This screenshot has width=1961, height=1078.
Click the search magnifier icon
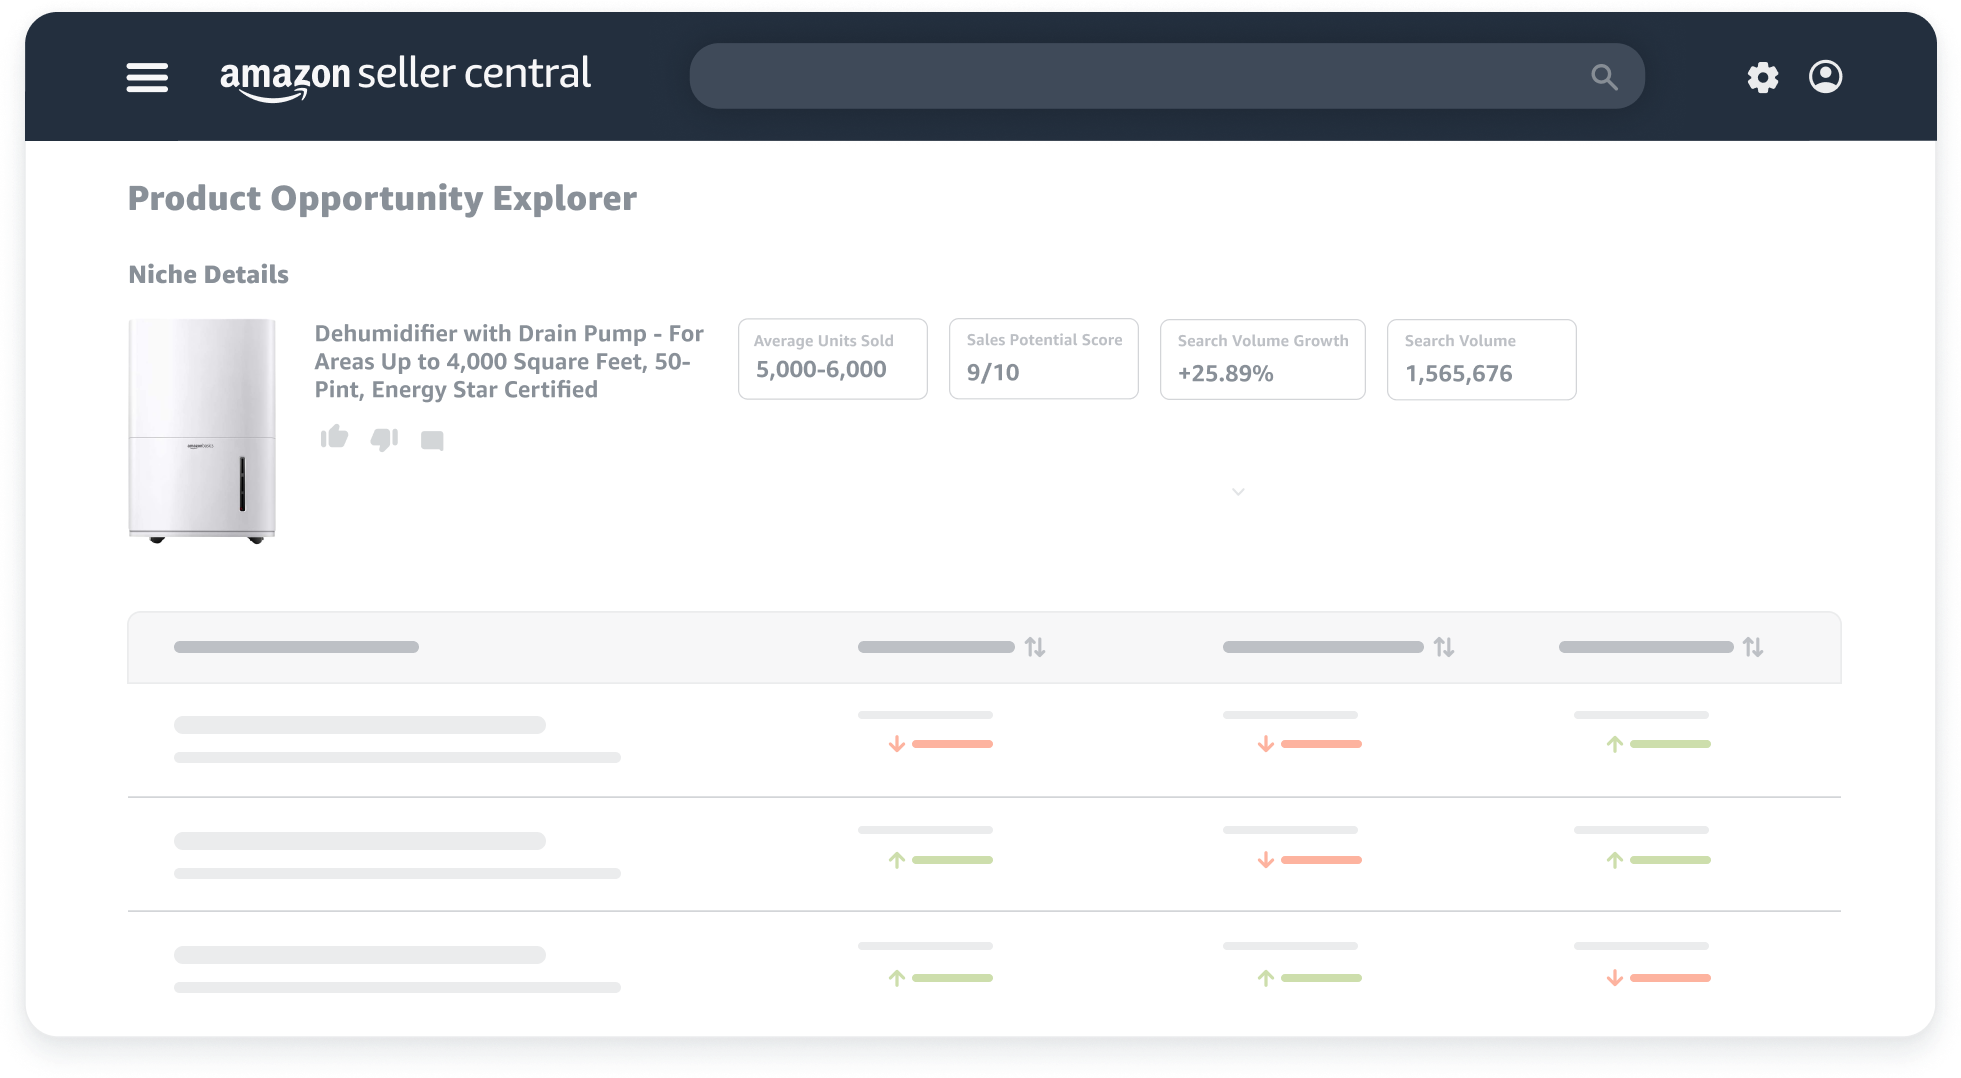pos(1604,77)
